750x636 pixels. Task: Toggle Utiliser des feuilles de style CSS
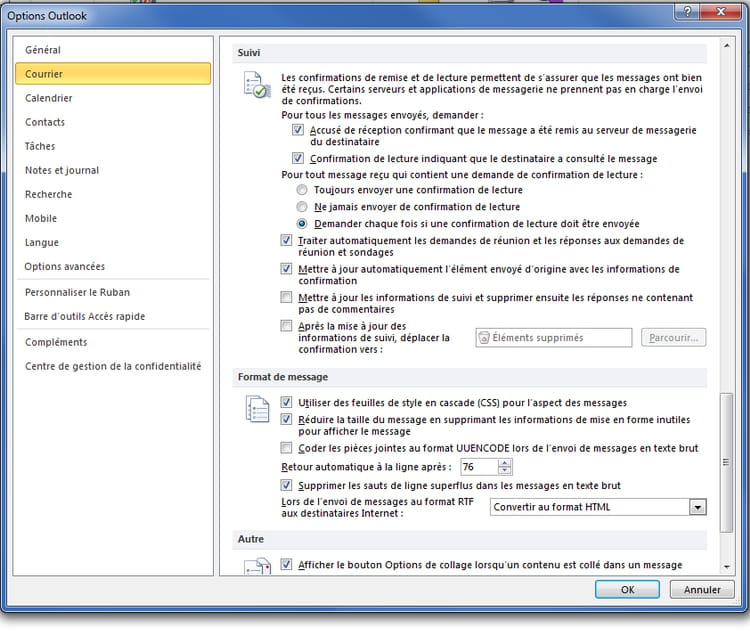tap(286, 402)
